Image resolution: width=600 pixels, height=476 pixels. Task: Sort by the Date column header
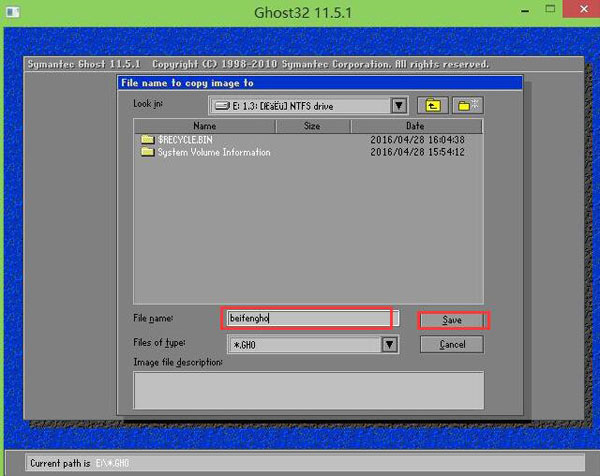[416, 126]
